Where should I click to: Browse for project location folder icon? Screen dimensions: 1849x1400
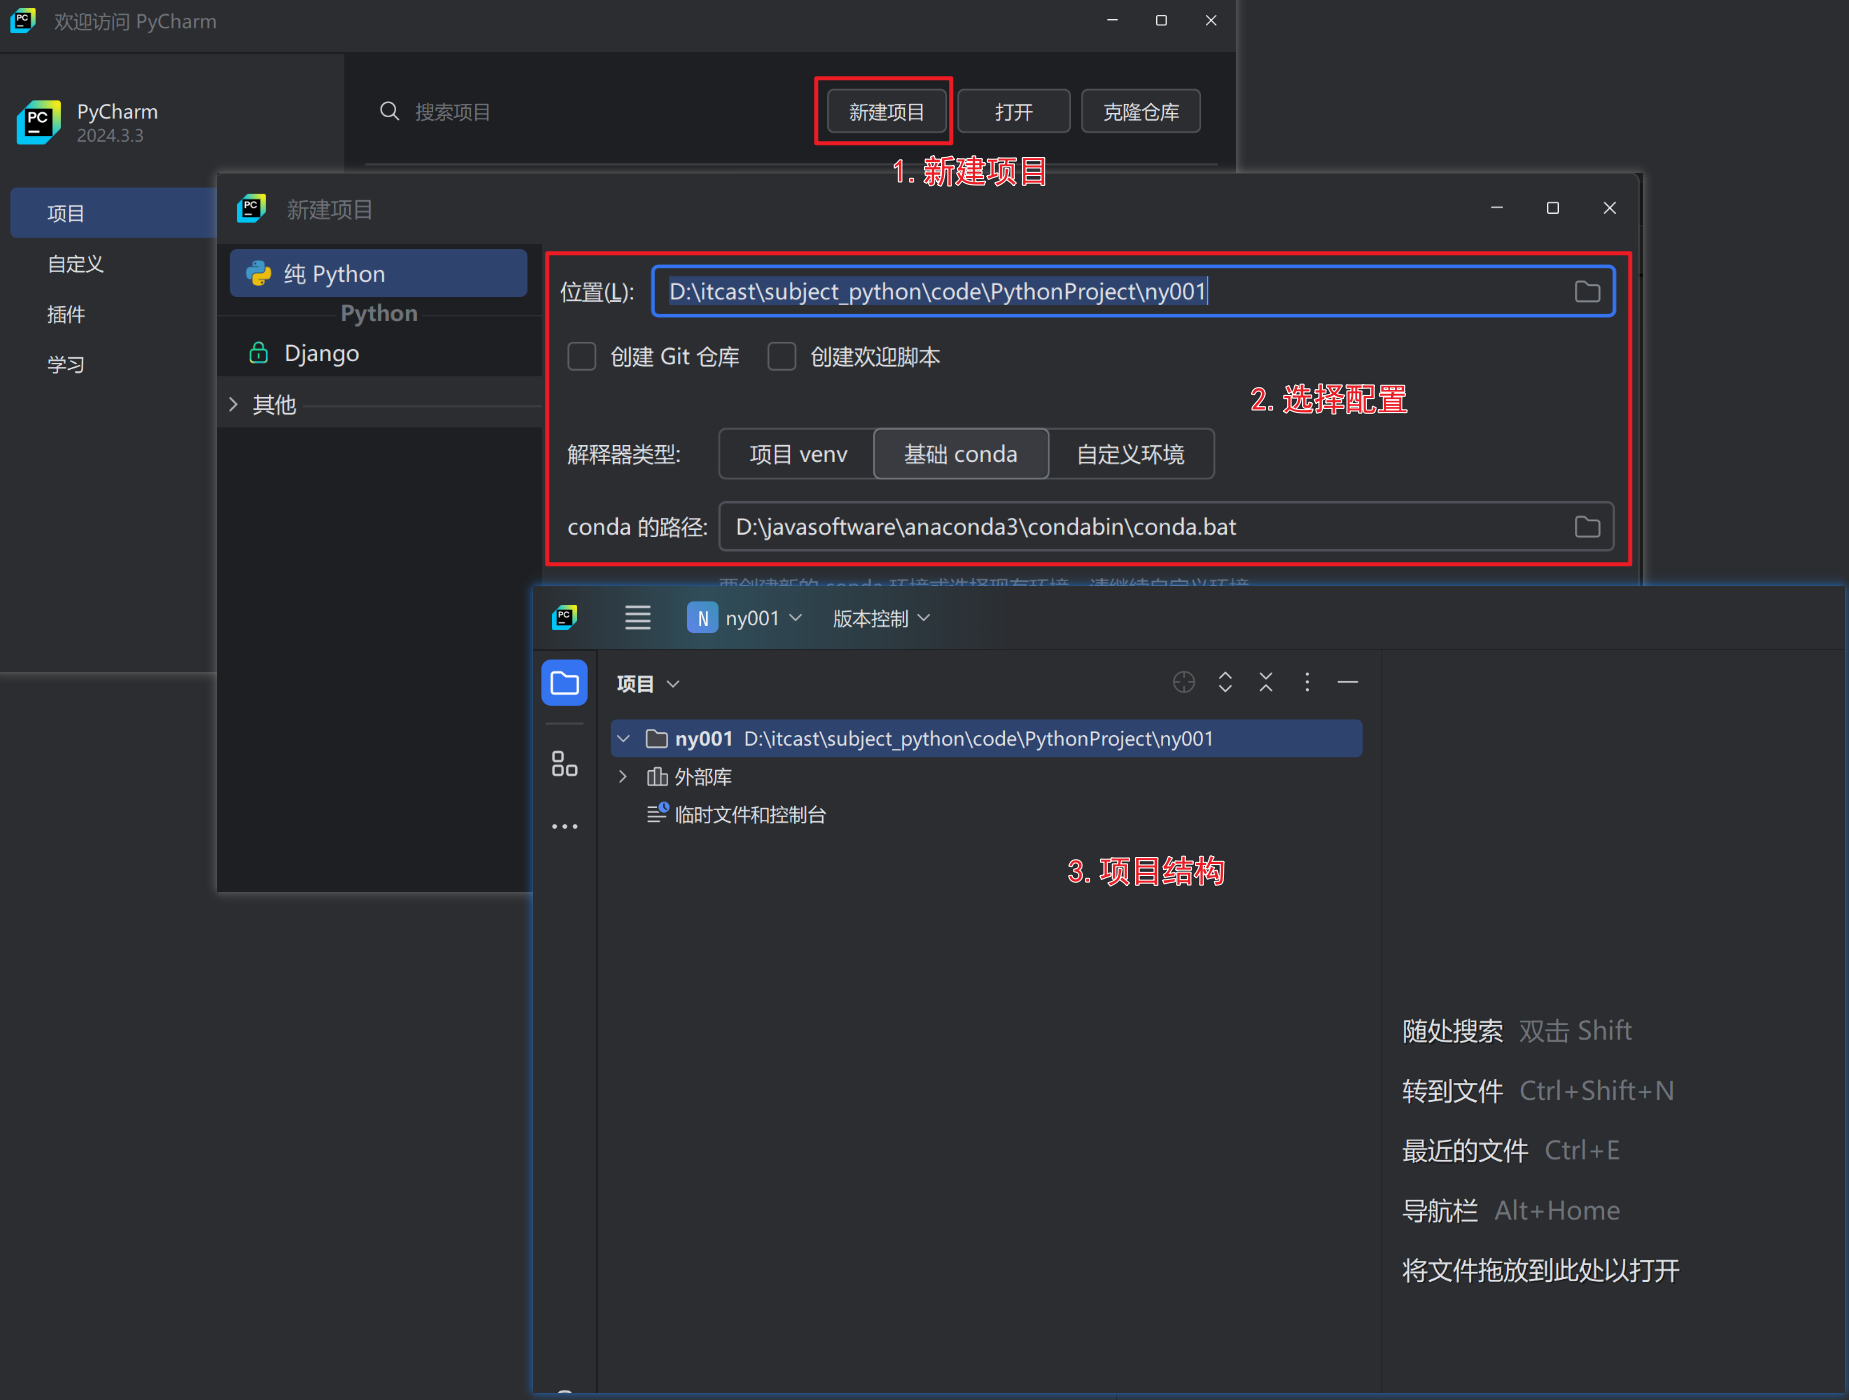point(1587,291)
